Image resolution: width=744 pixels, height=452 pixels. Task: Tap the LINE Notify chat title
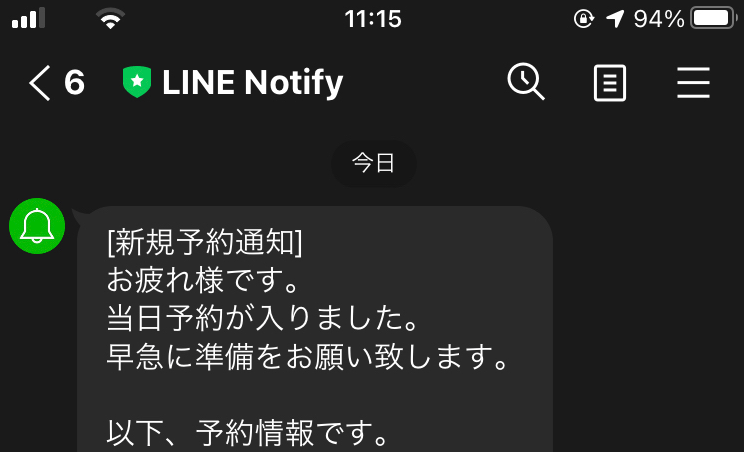point(252,83)
